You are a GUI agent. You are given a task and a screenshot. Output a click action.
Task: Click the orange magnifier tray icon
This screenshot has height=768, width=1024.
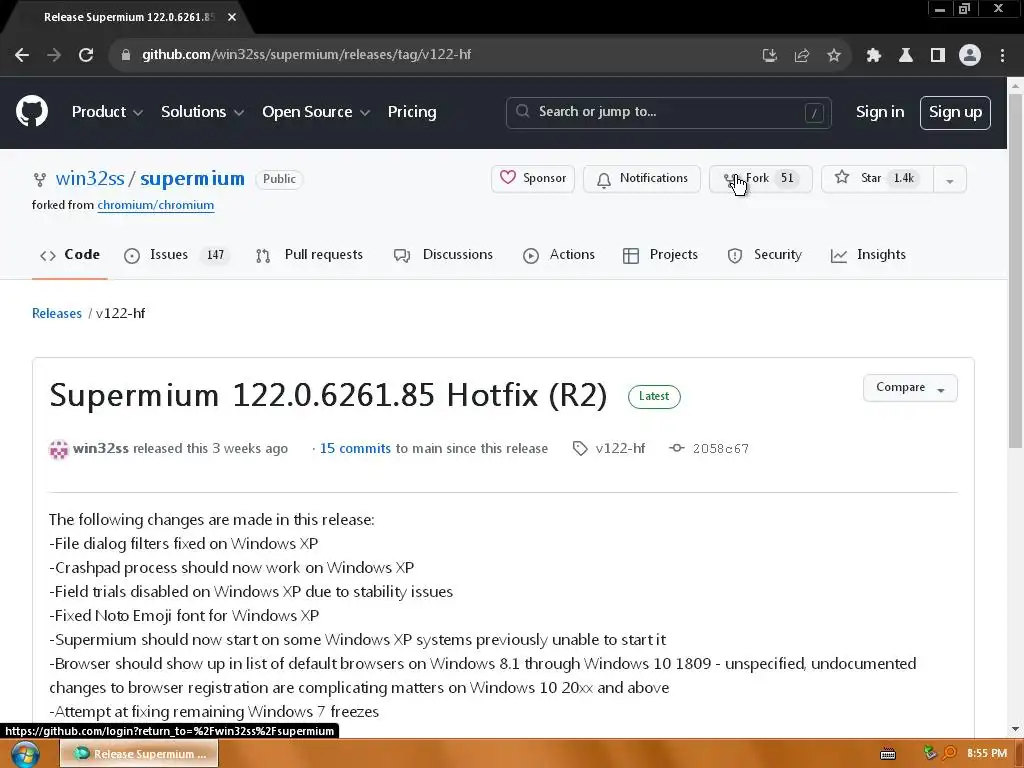(x=950, y=753)
